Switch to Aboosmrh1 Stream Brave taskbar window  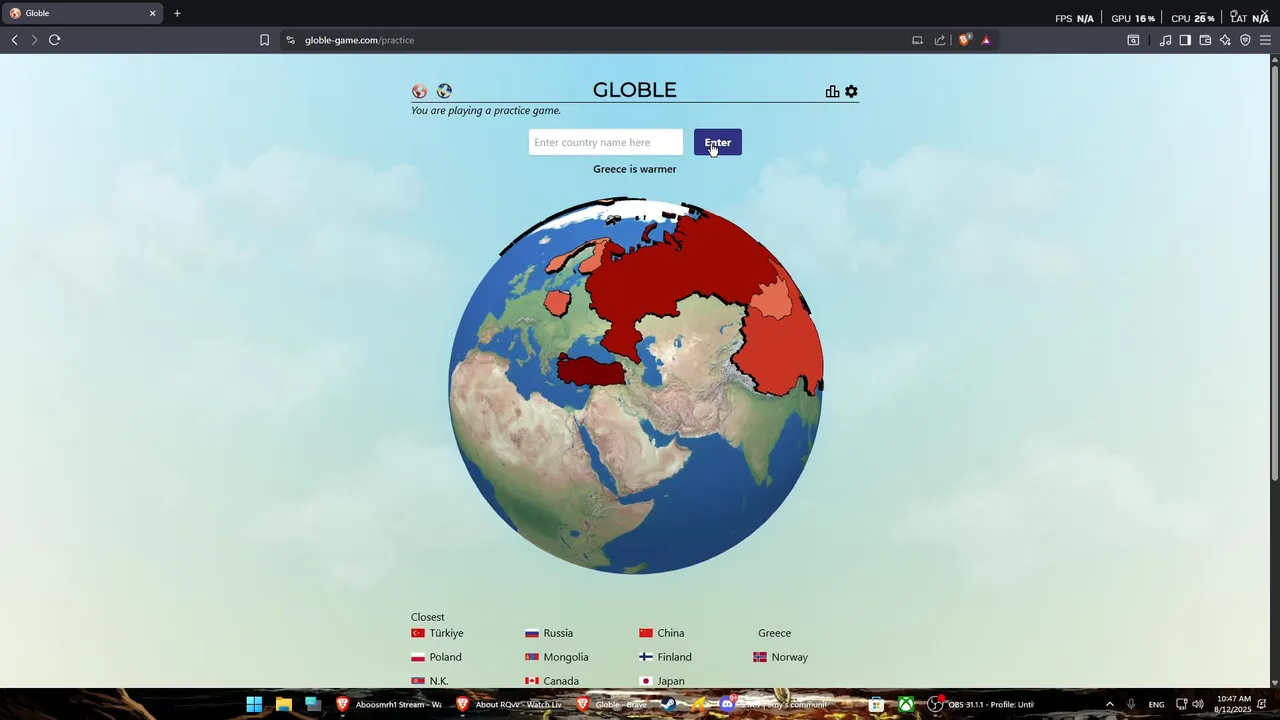coord(389,704)
